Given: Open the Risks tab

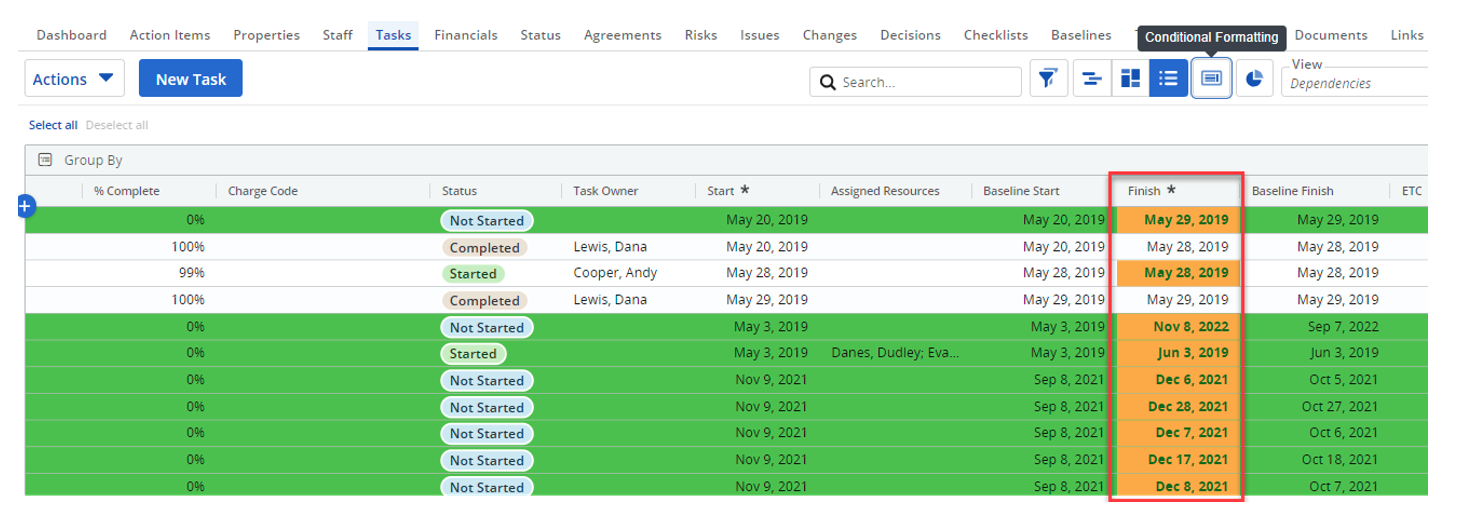Looking at the screenshot, I should point(701,35).
